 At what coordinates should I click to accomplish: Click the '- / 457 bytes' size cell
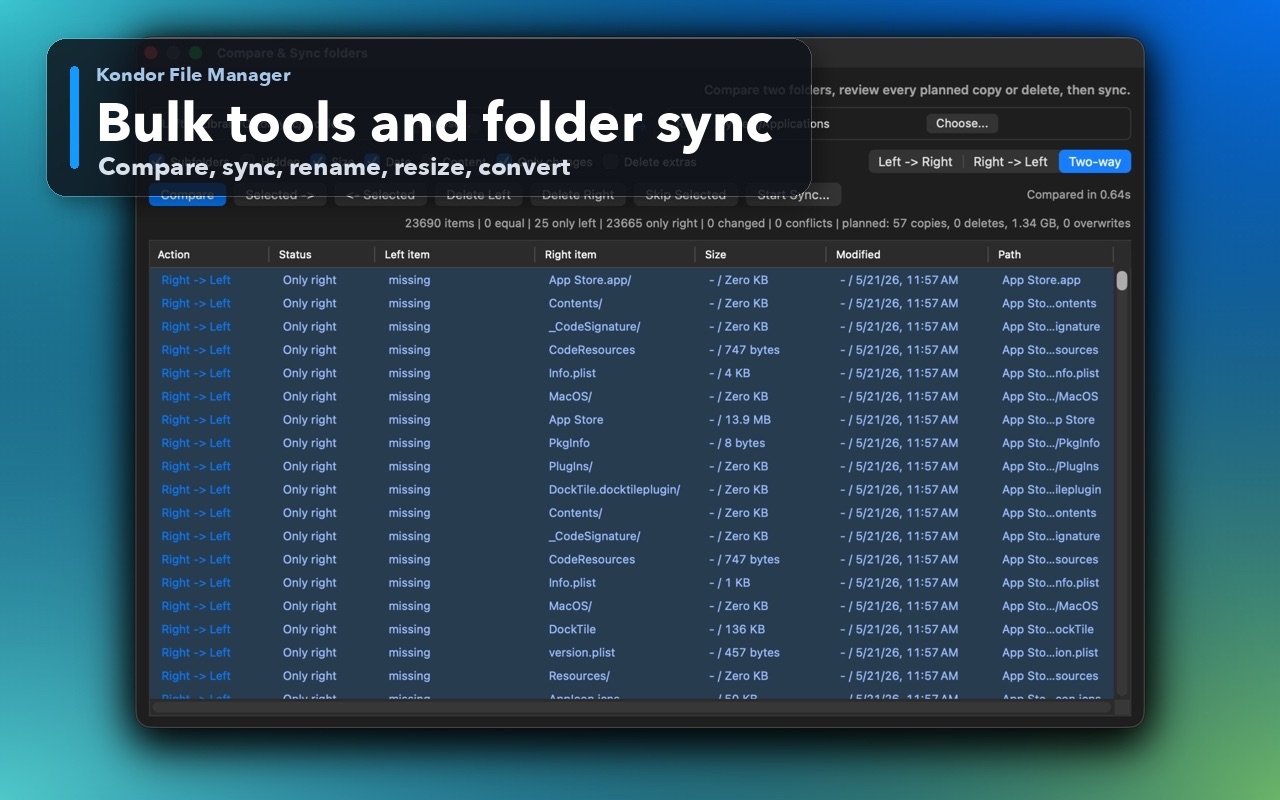point(744,652)
